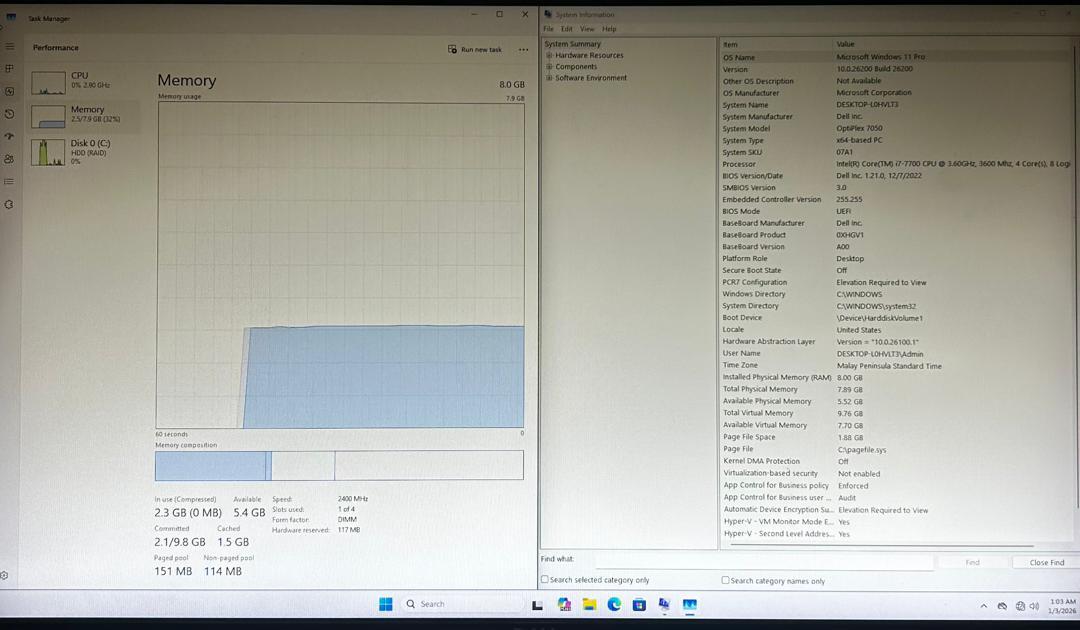
Task: Click Run new task button
Action: point(475,49)
